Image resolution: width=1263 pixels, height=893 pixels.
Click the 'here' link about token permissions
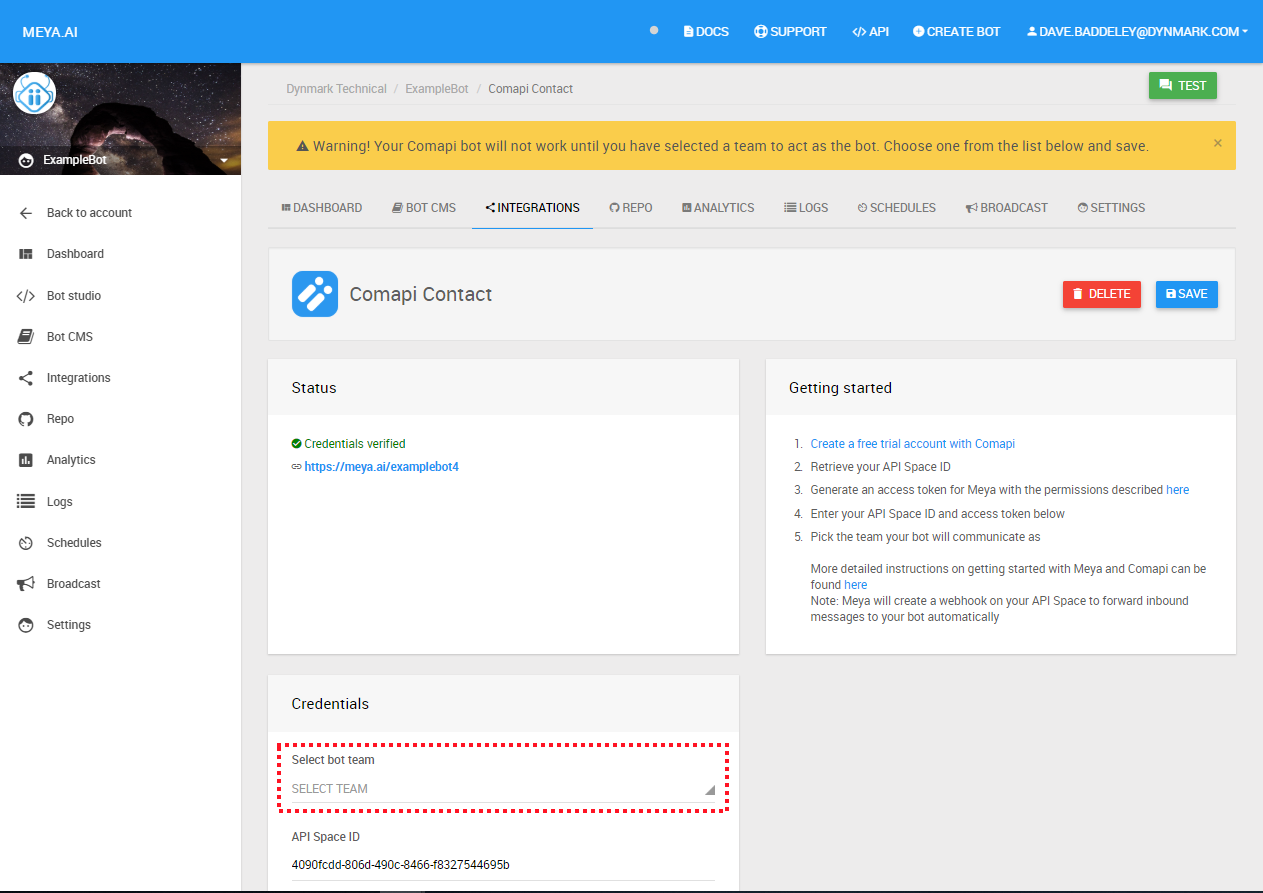[1178, 490]
